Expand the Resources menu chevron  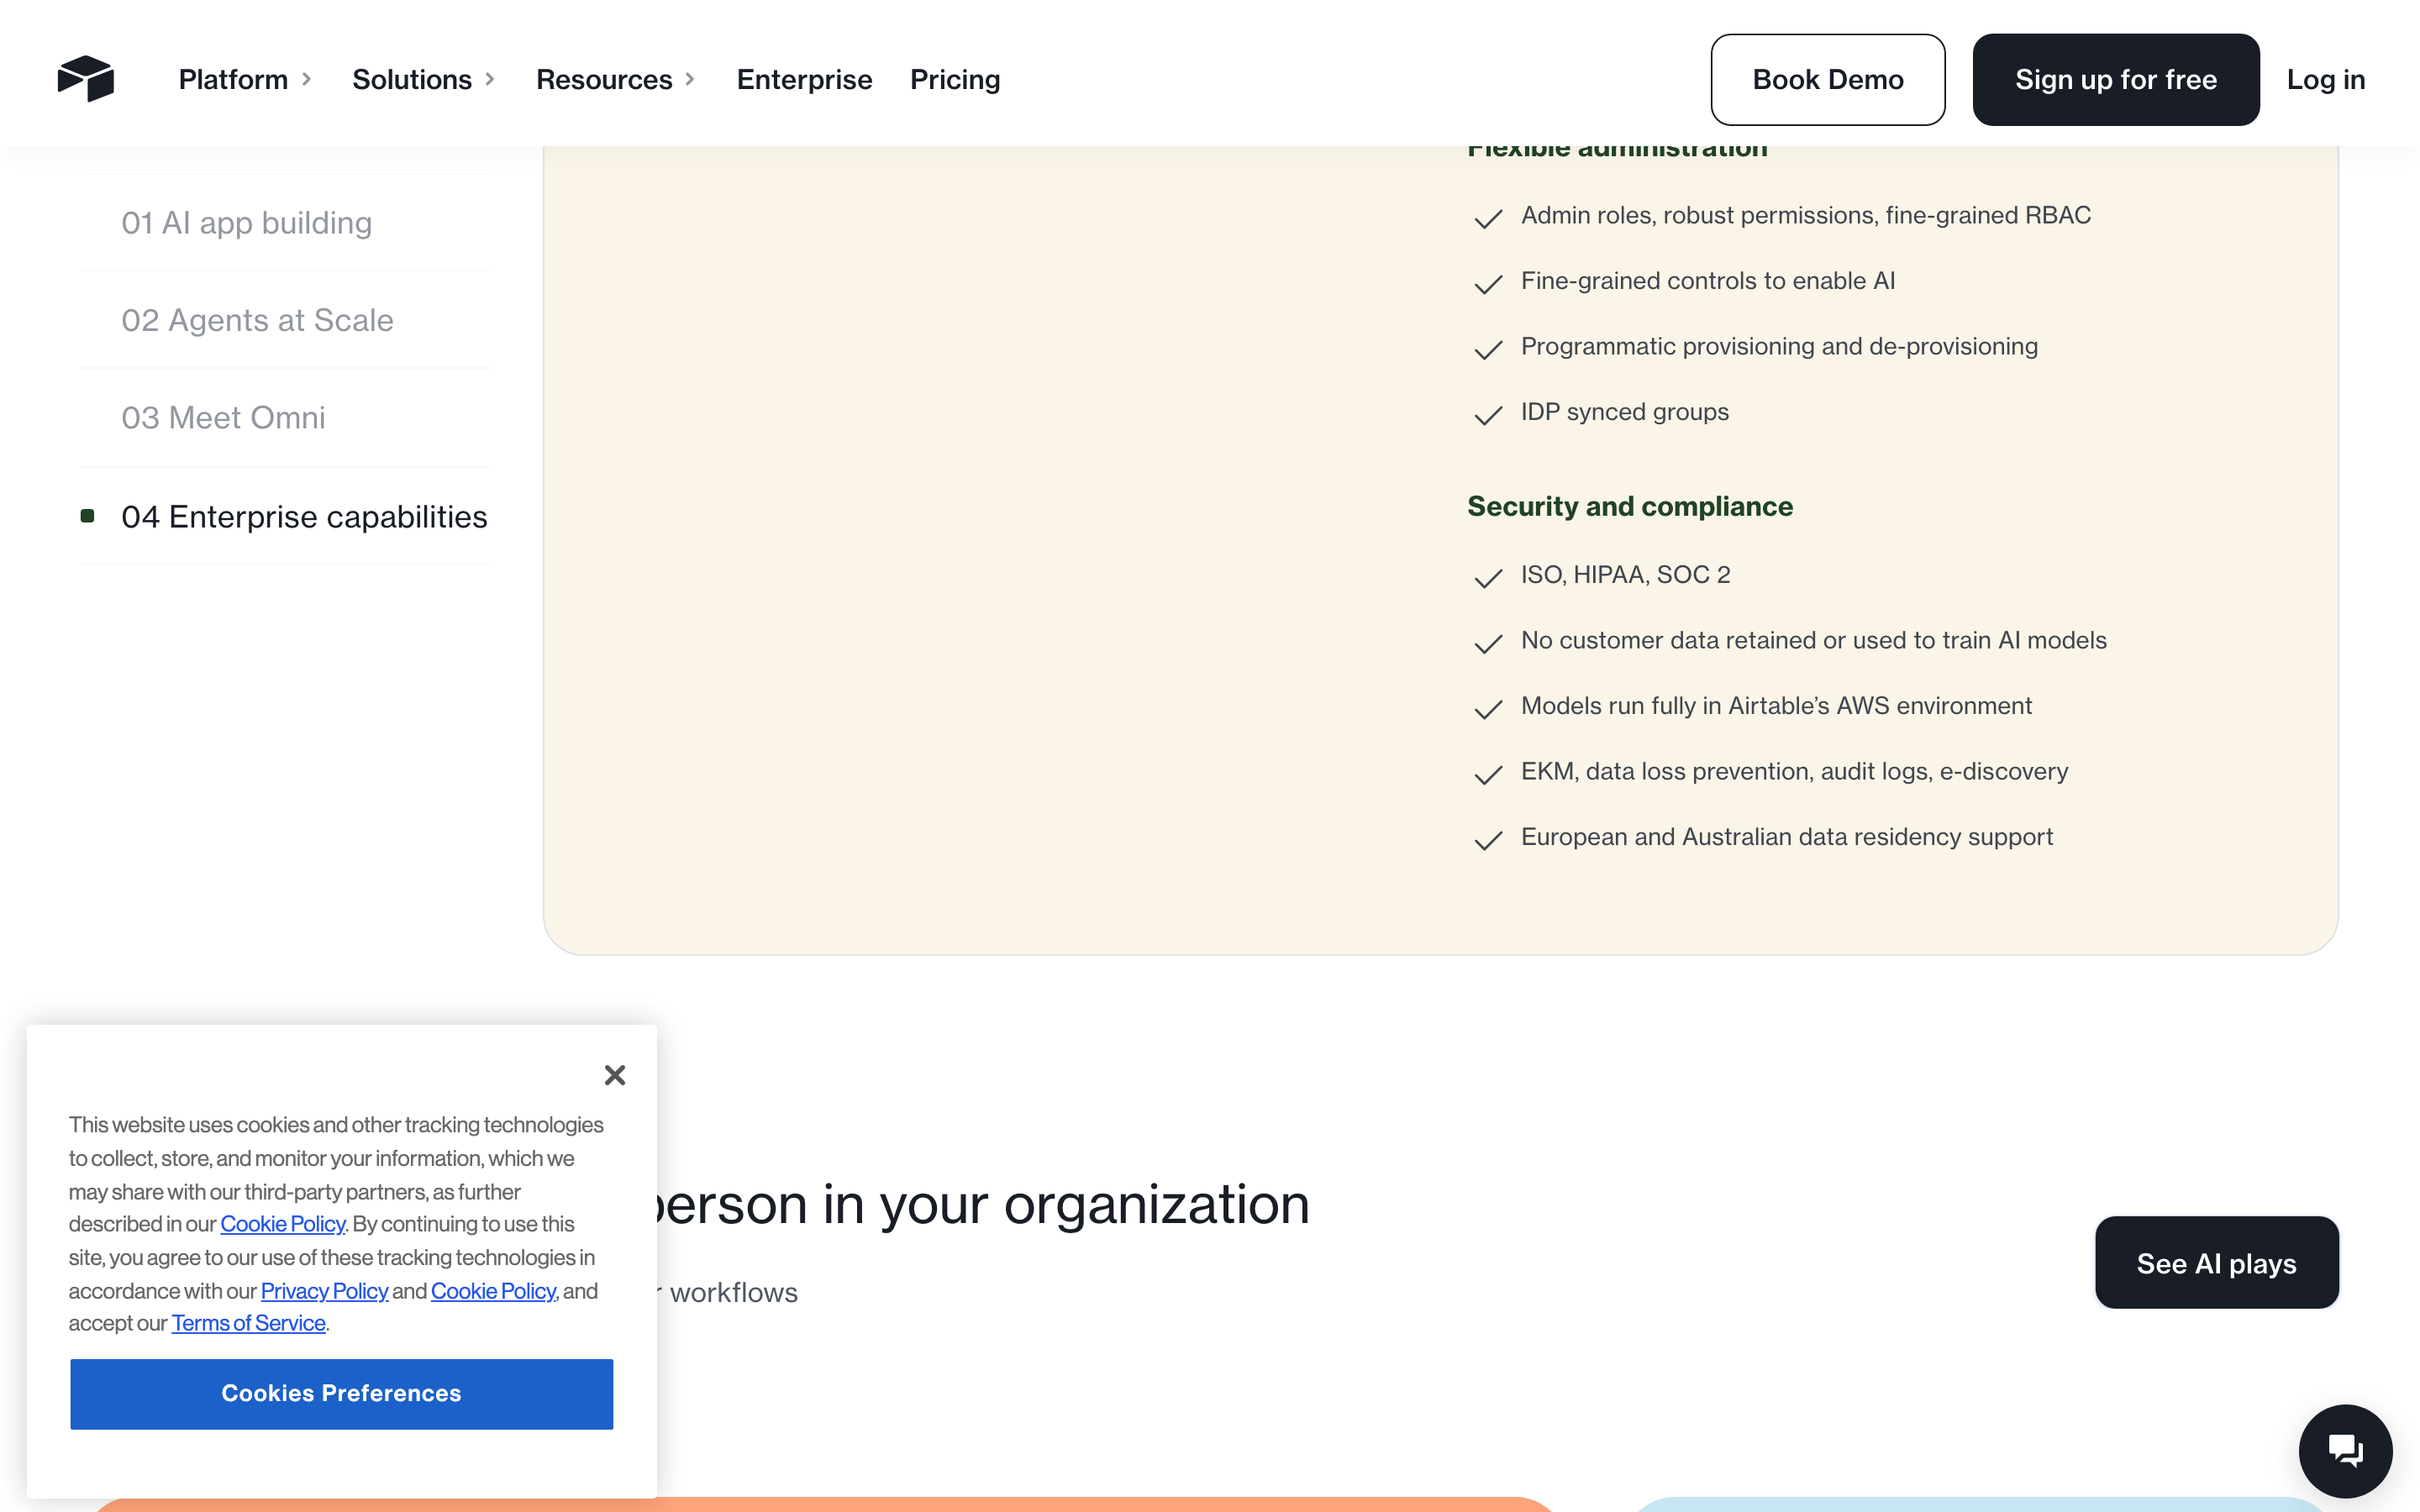tap(690, 79)
